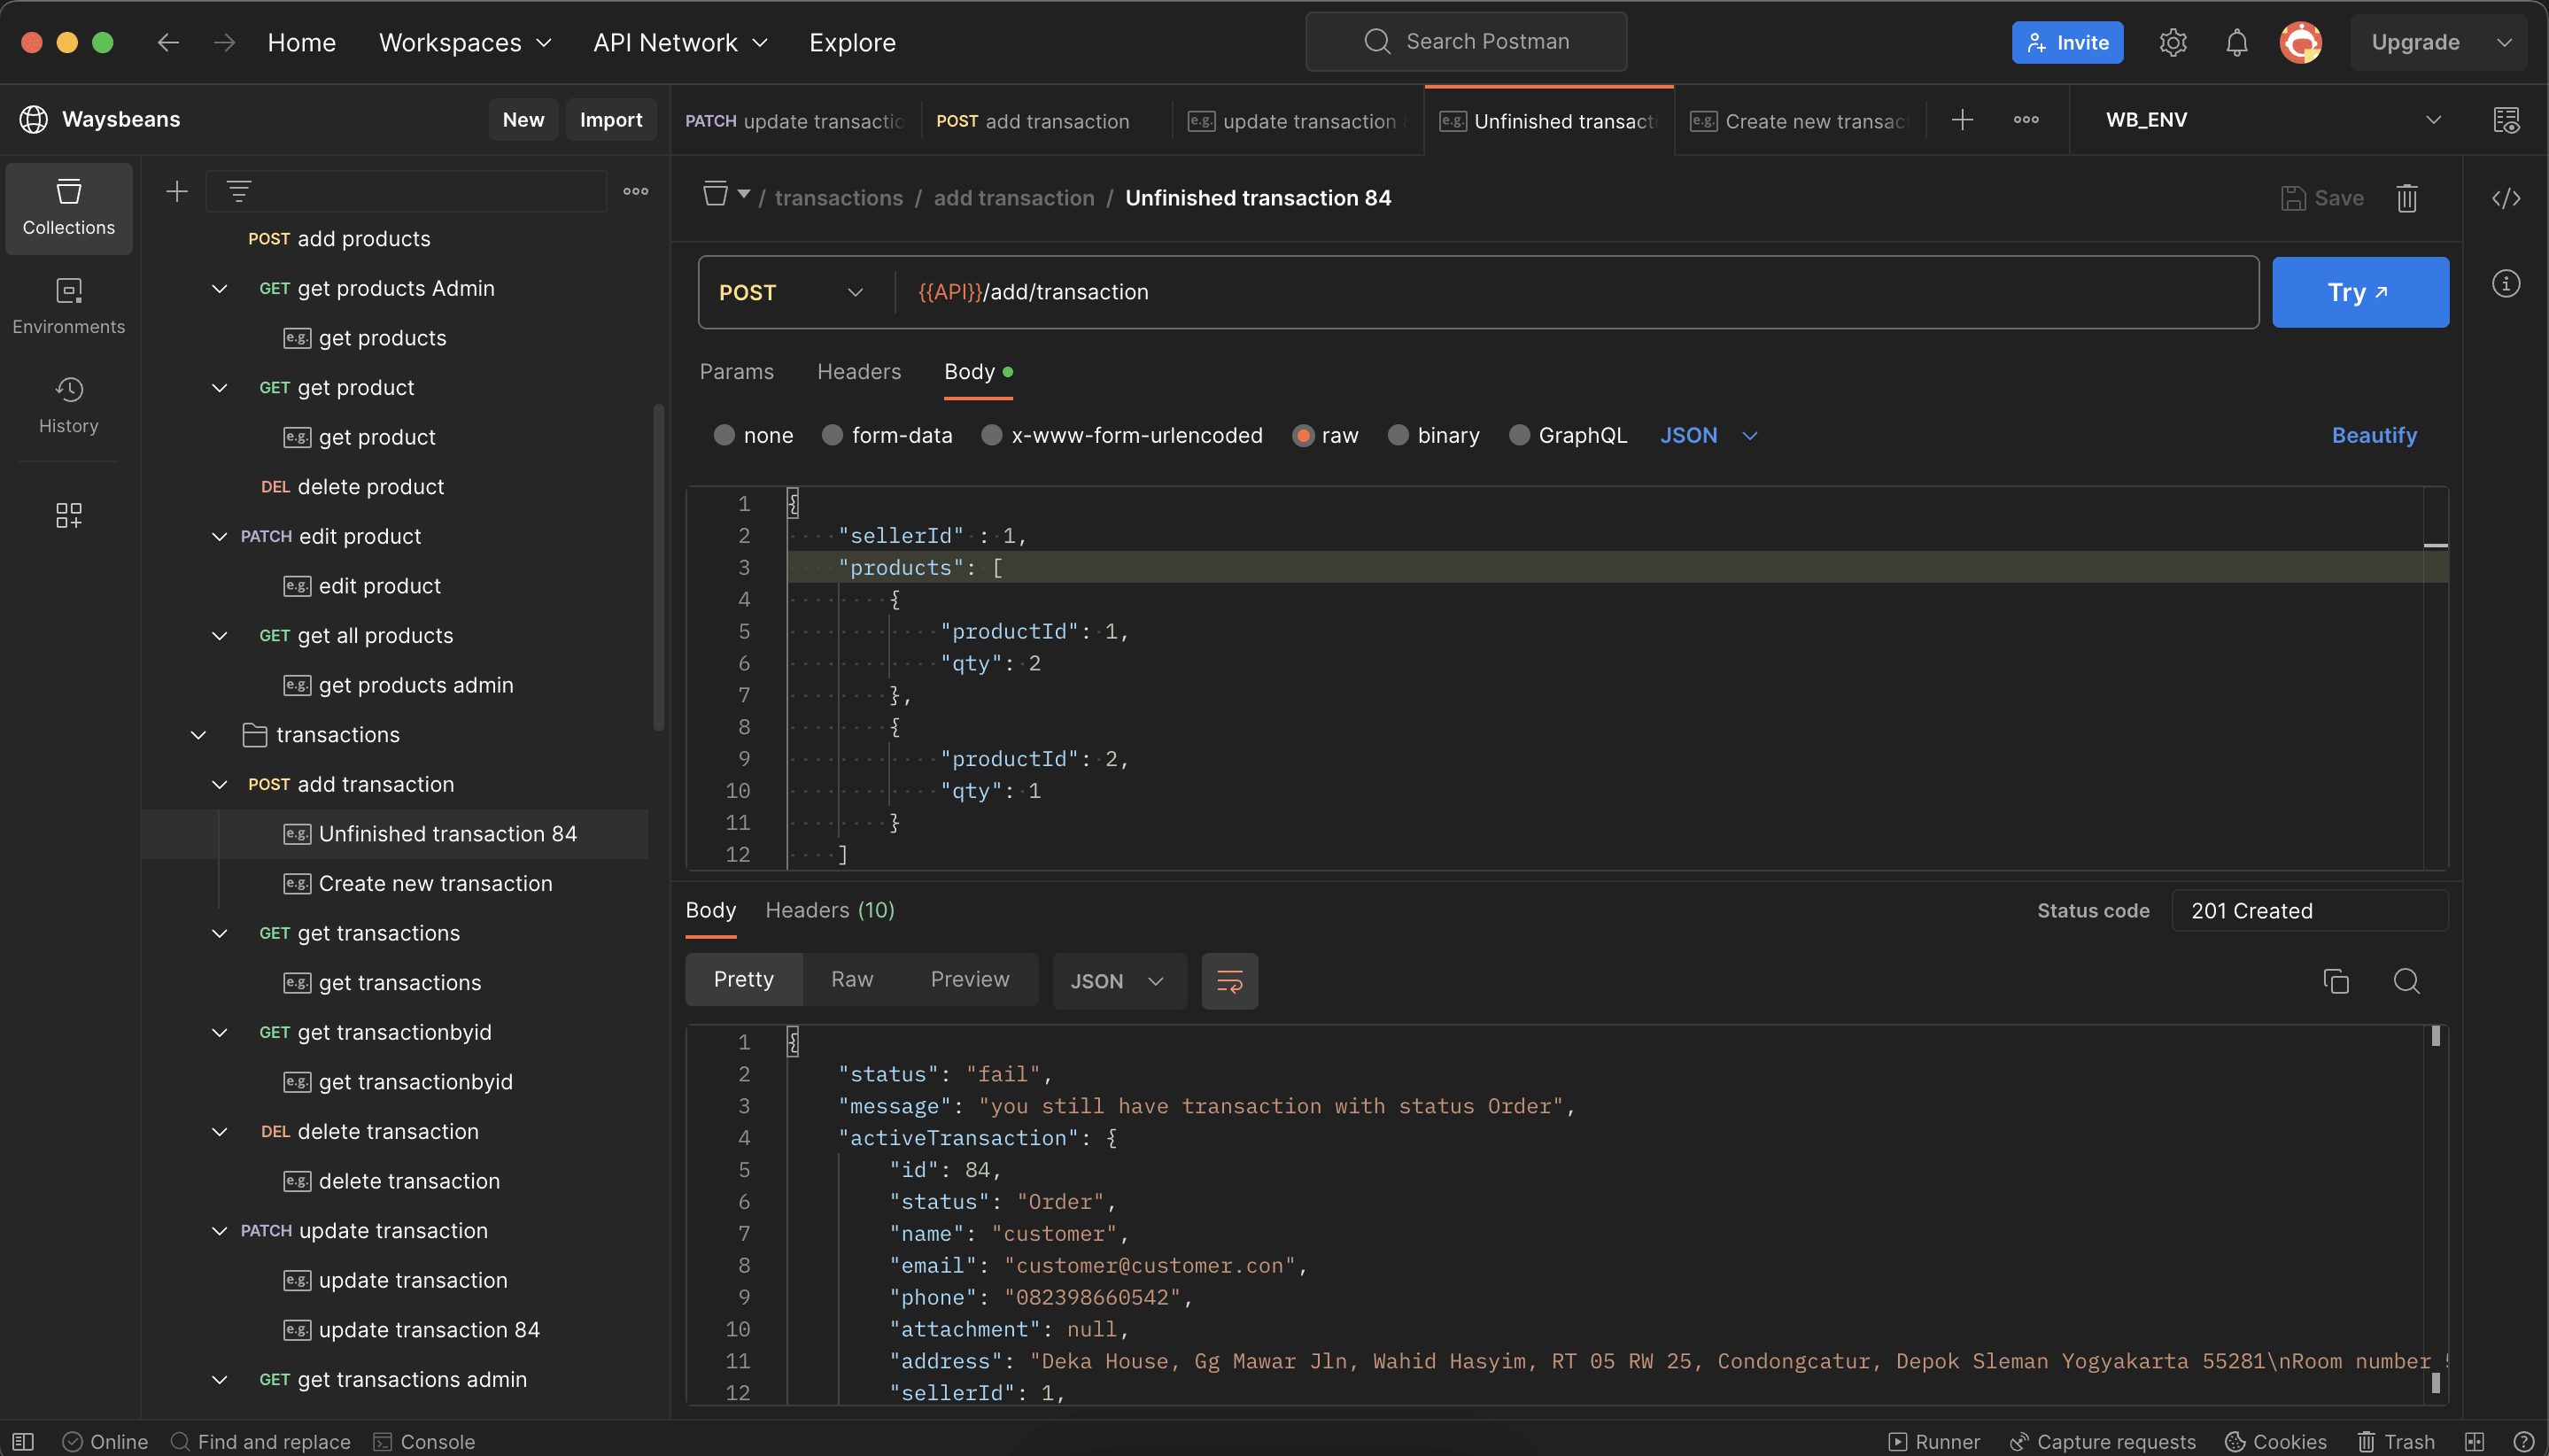Switch to the request Headers tab

[859, 371]
